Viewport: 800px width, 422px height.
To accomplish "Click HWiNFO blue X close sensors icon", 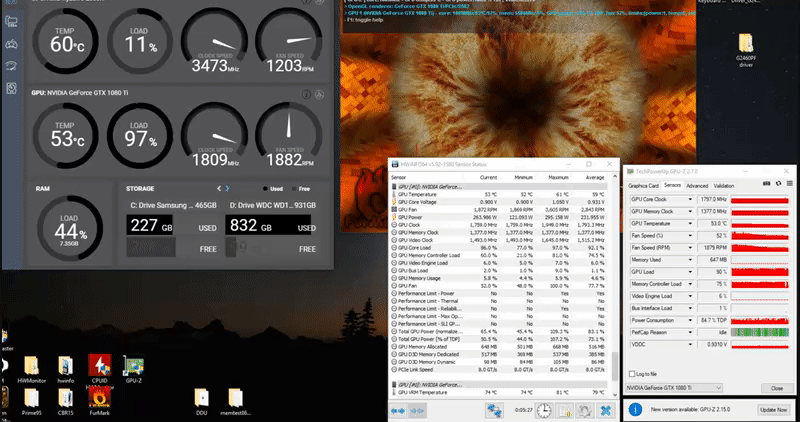I will click(606, 410).
